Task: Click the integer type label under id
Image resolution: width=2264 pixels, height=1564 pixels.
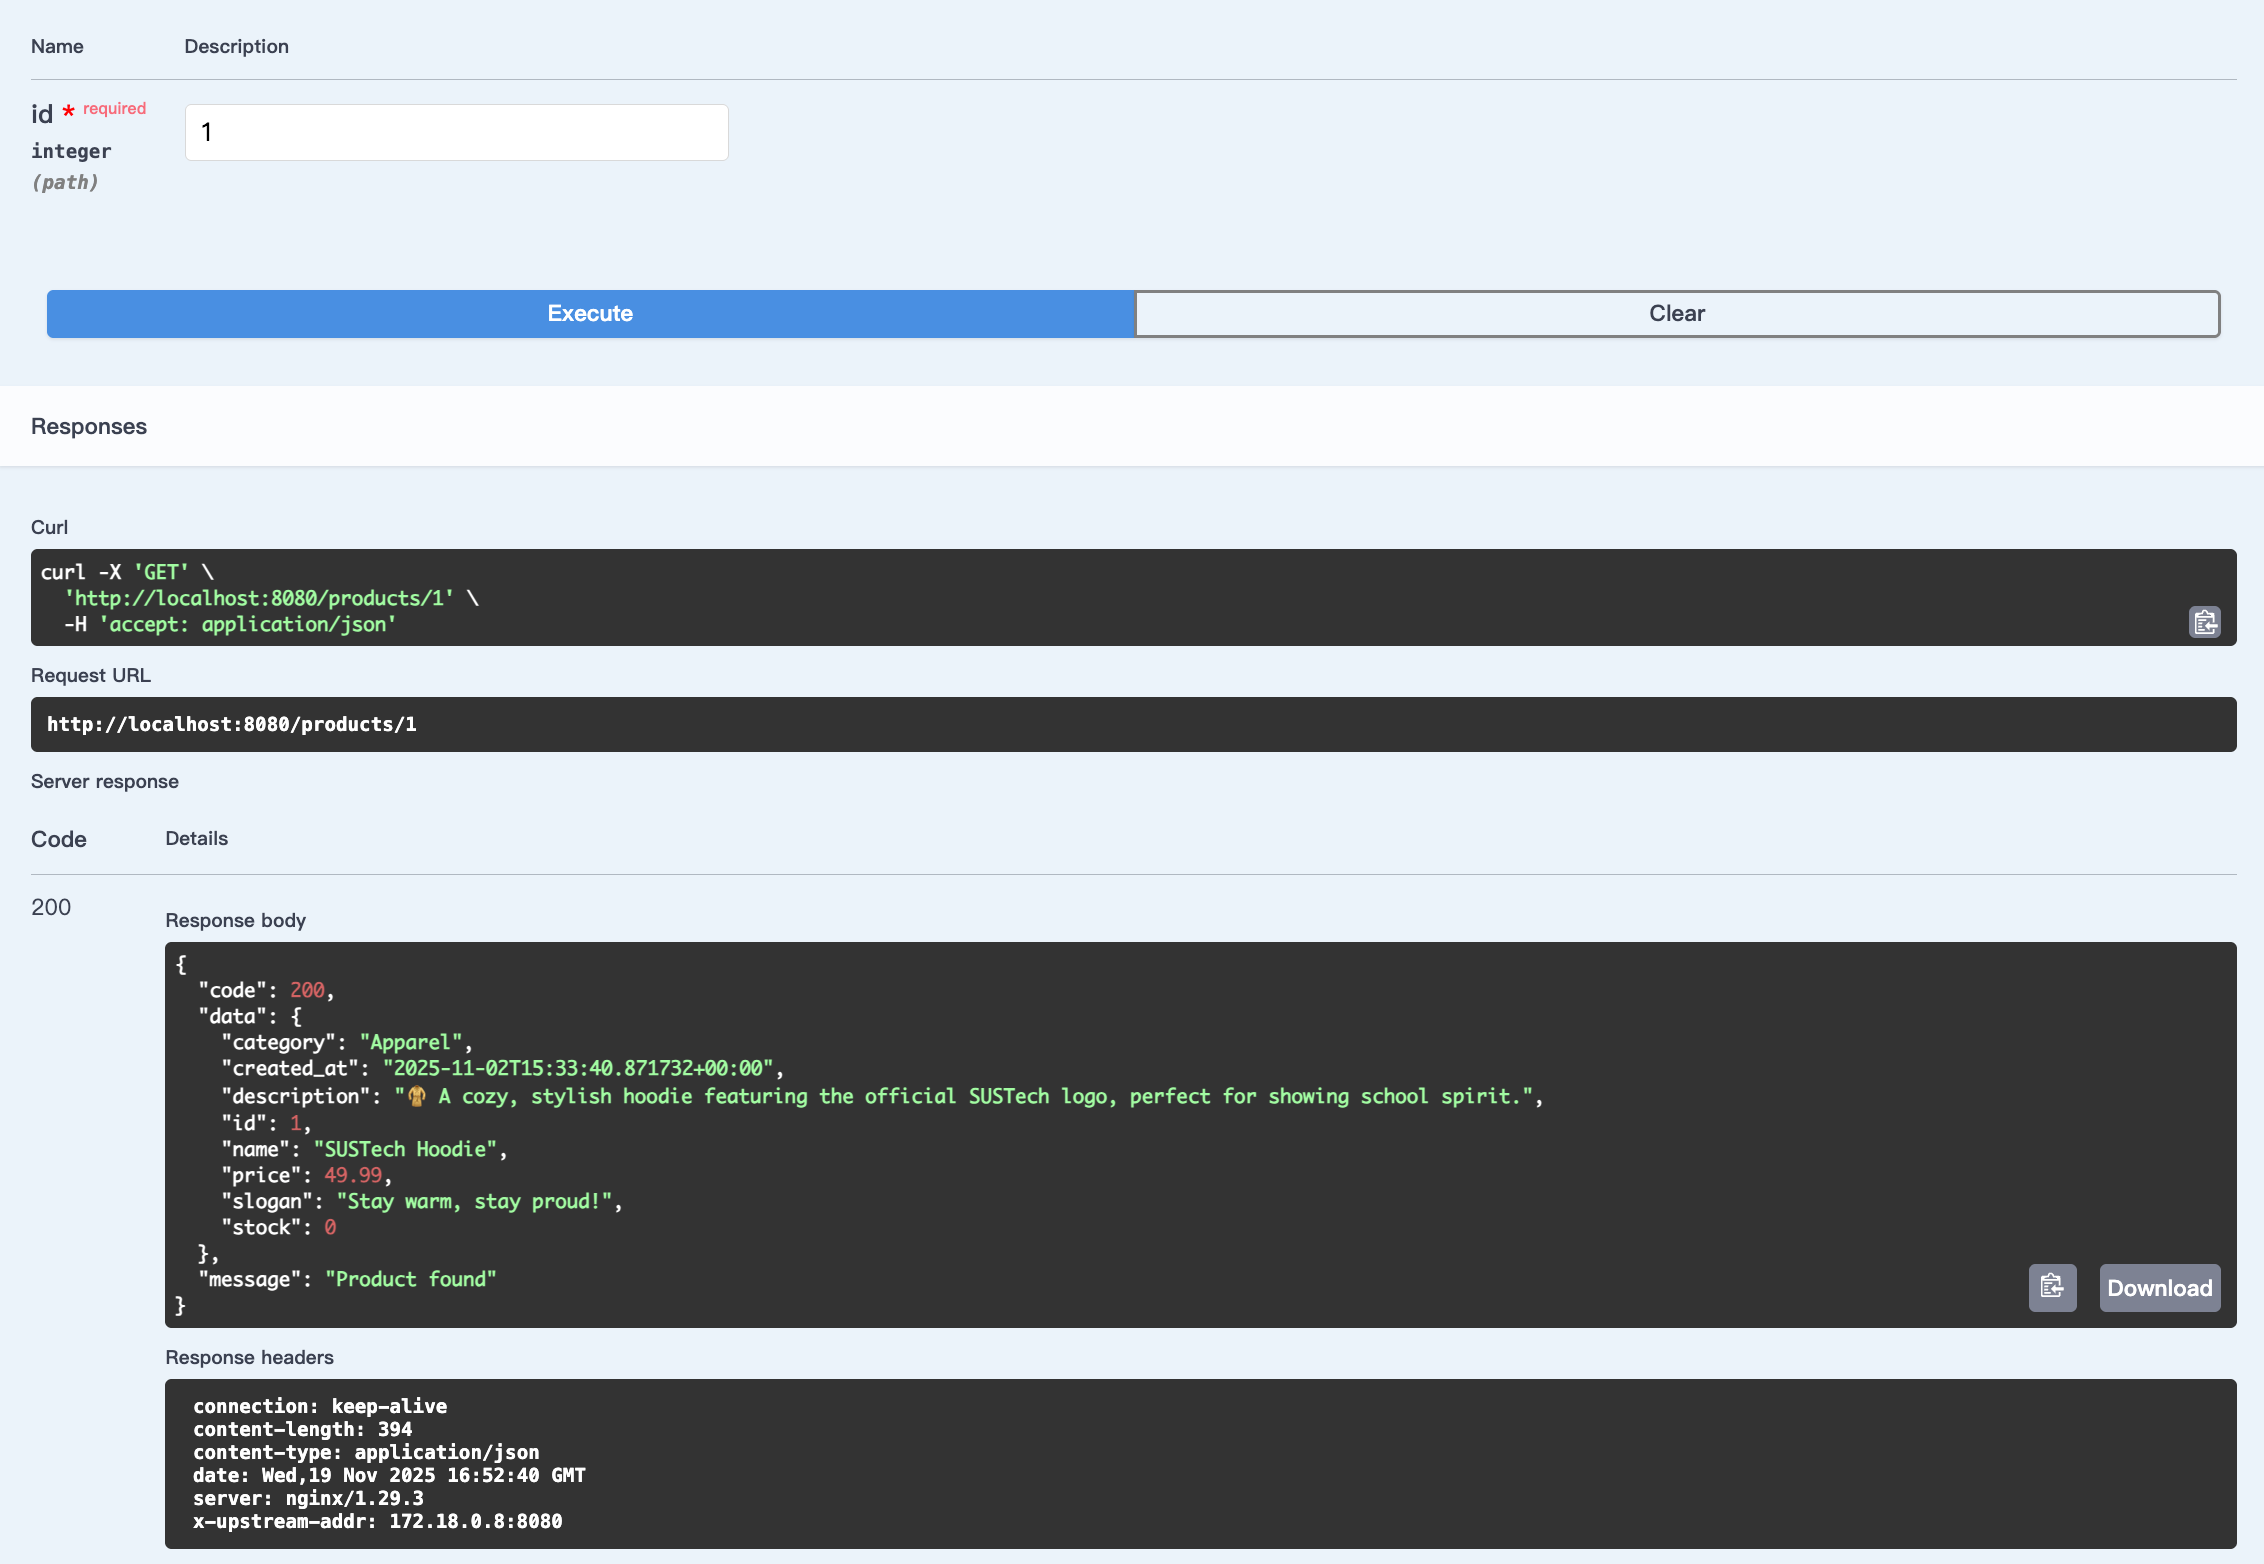Action: (x=71, y=151)
